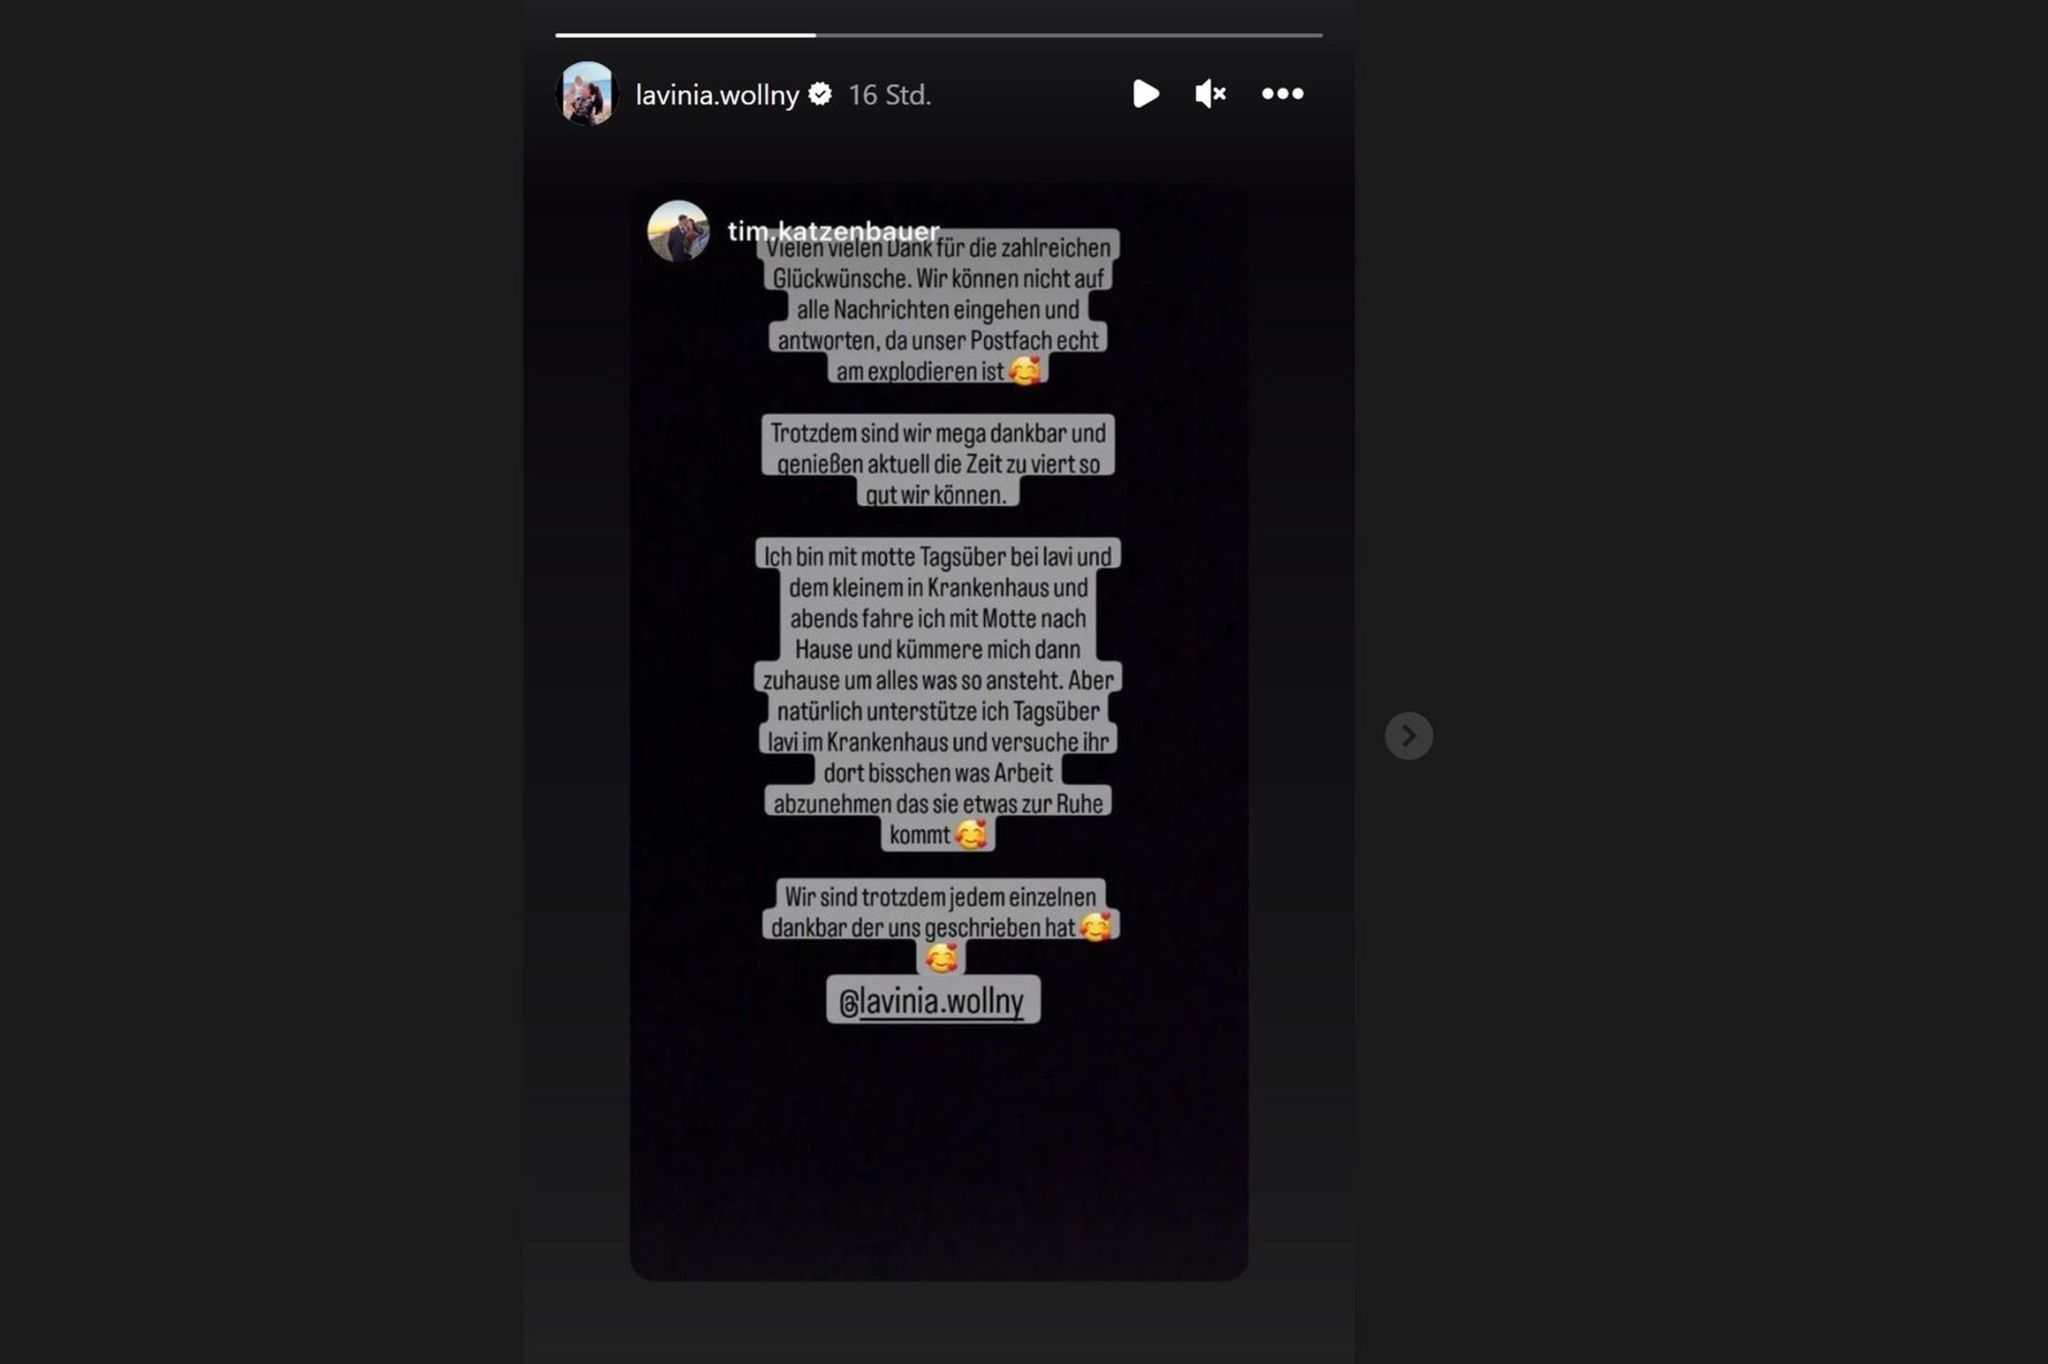Unmute the story audio

[1210, 94]
